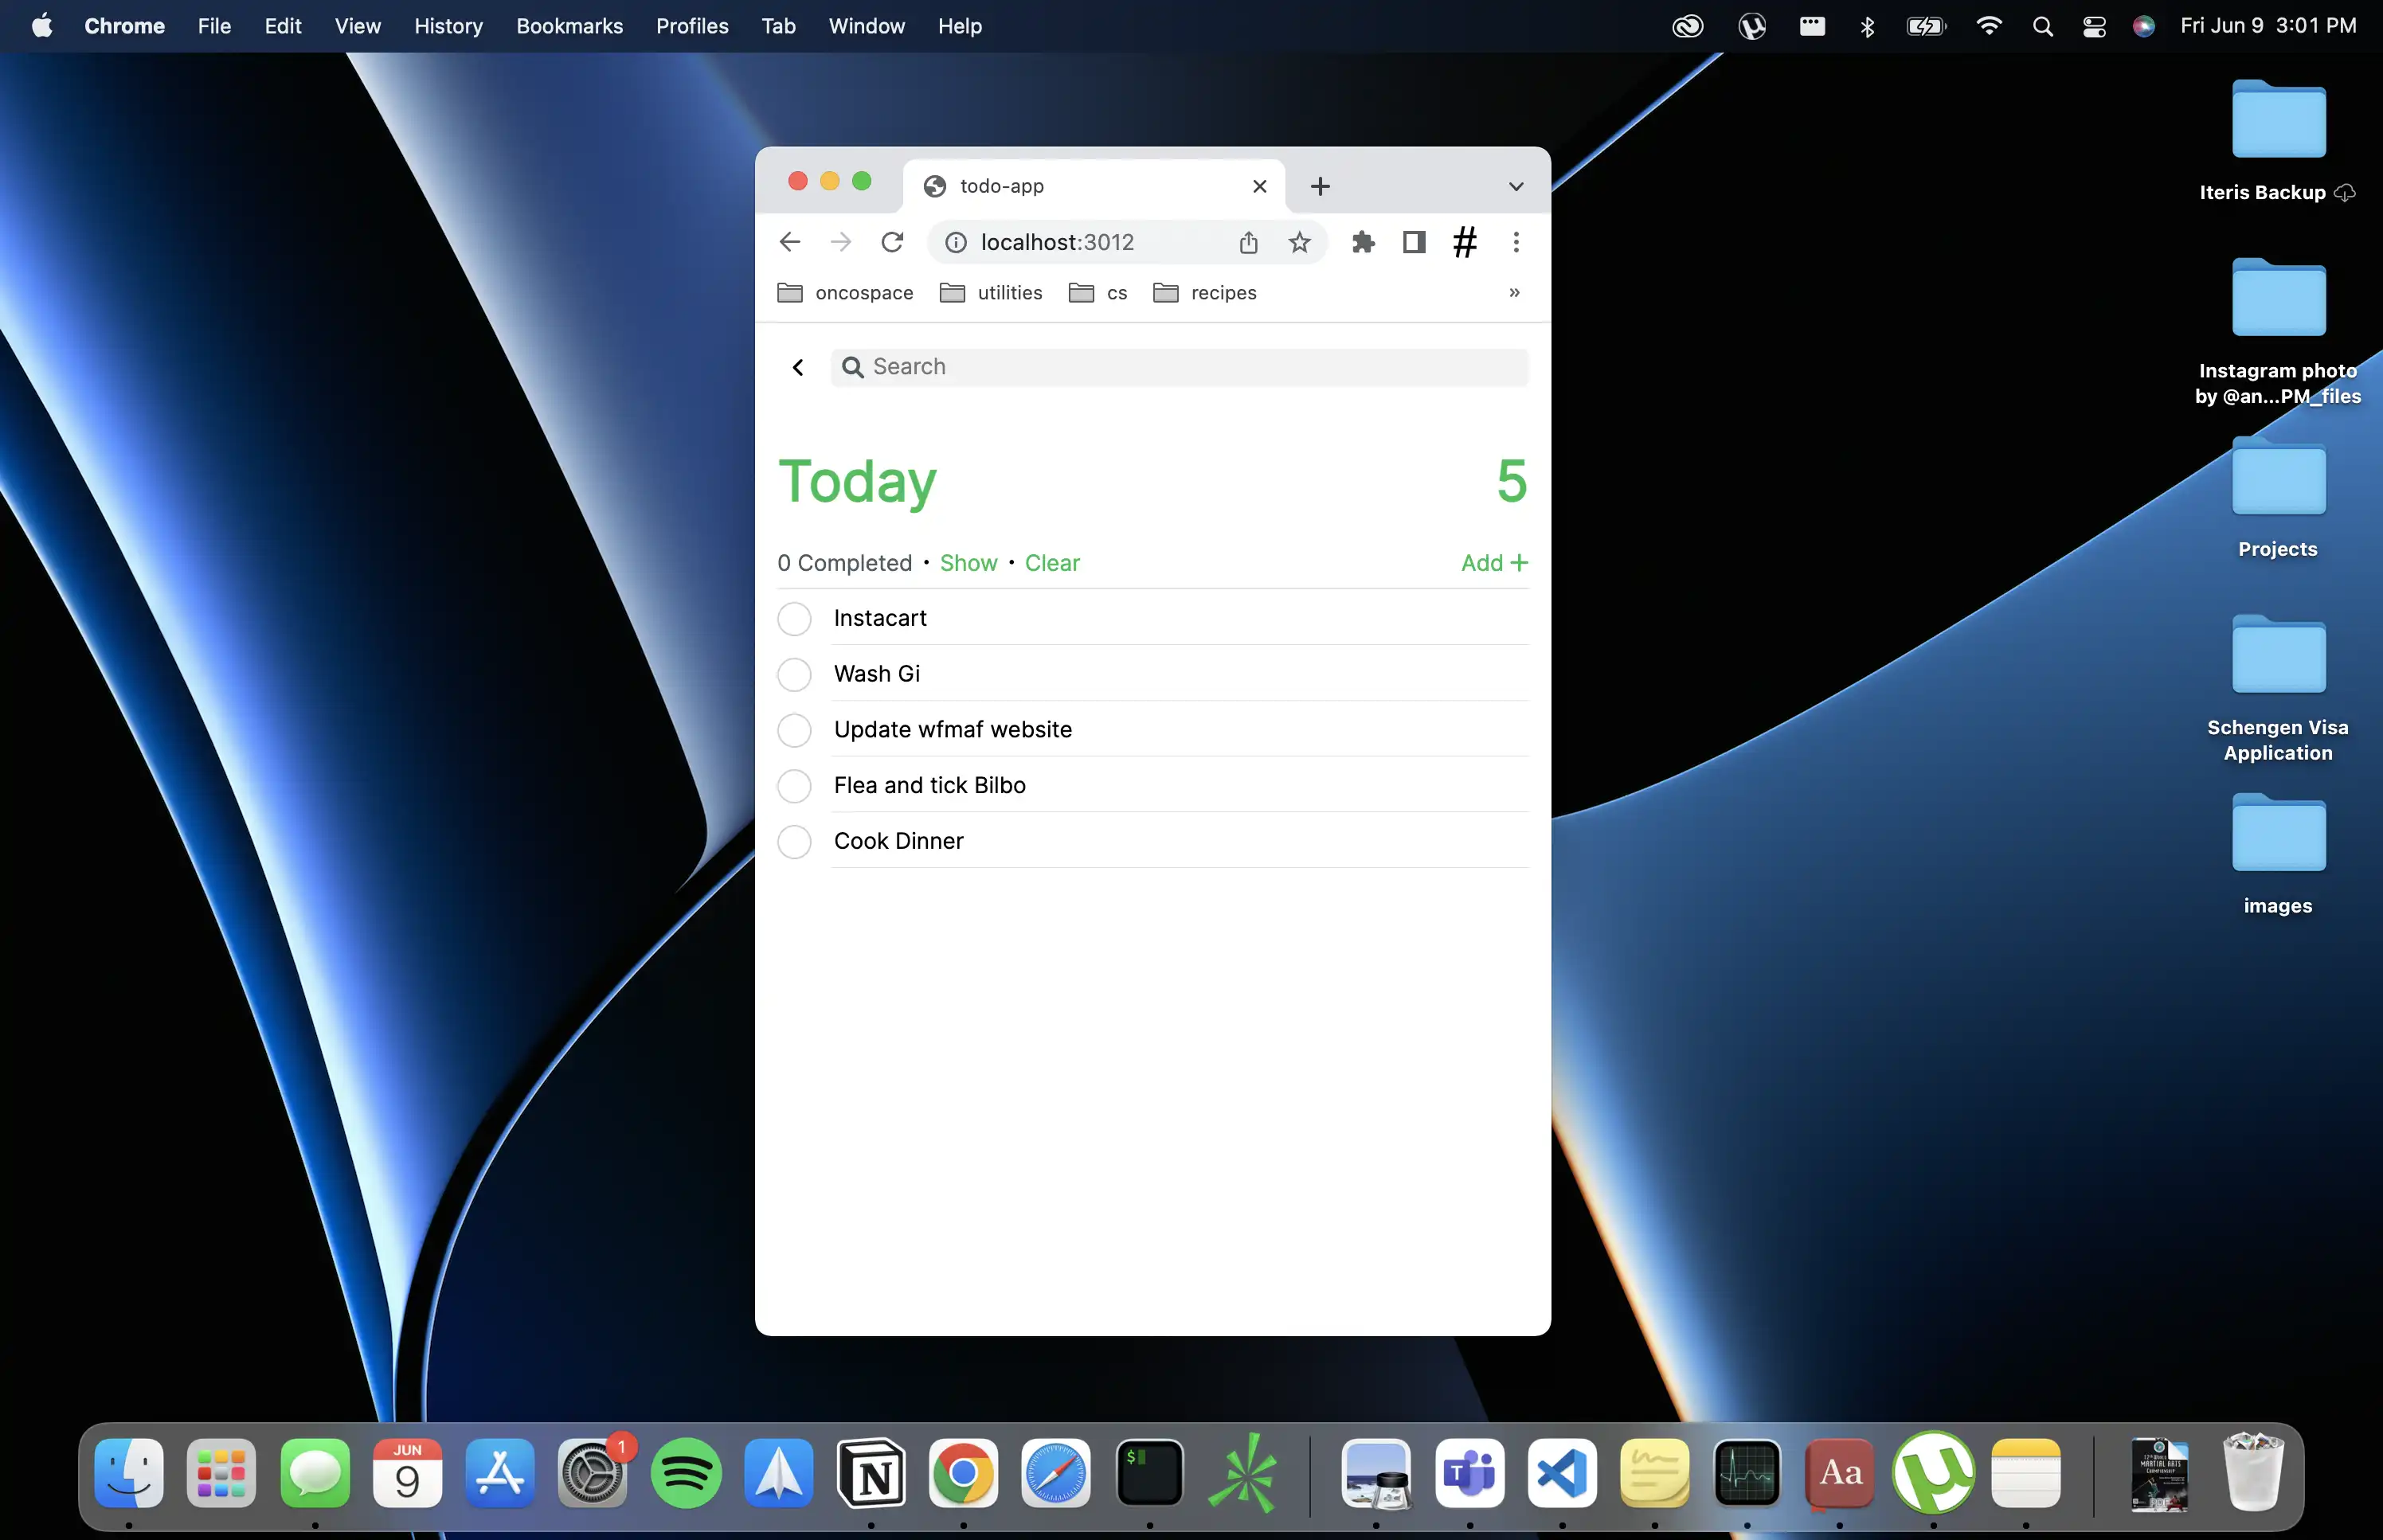The width and height of the screenshot is (2383, 1540).
Task: Reload the localhost page
Action: (892, 242)
